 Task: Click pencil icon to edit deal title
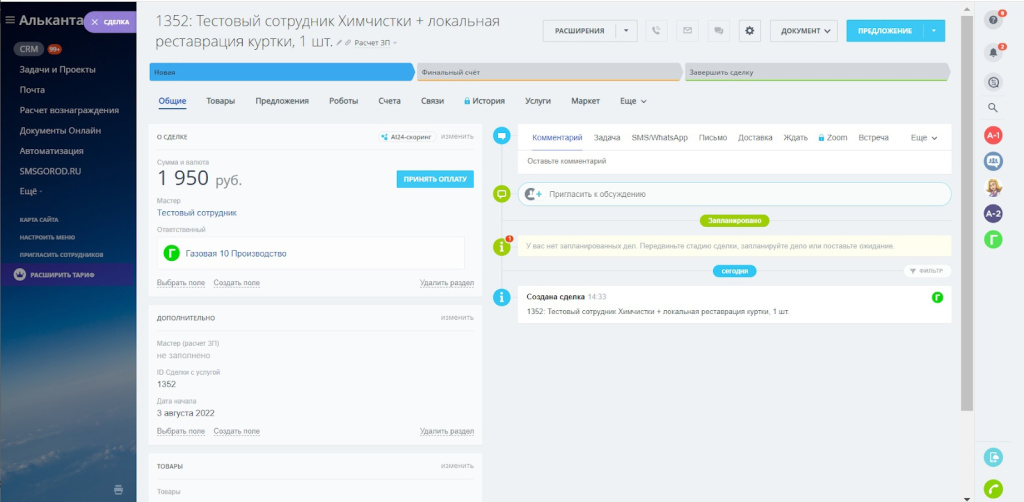(340, 42)
